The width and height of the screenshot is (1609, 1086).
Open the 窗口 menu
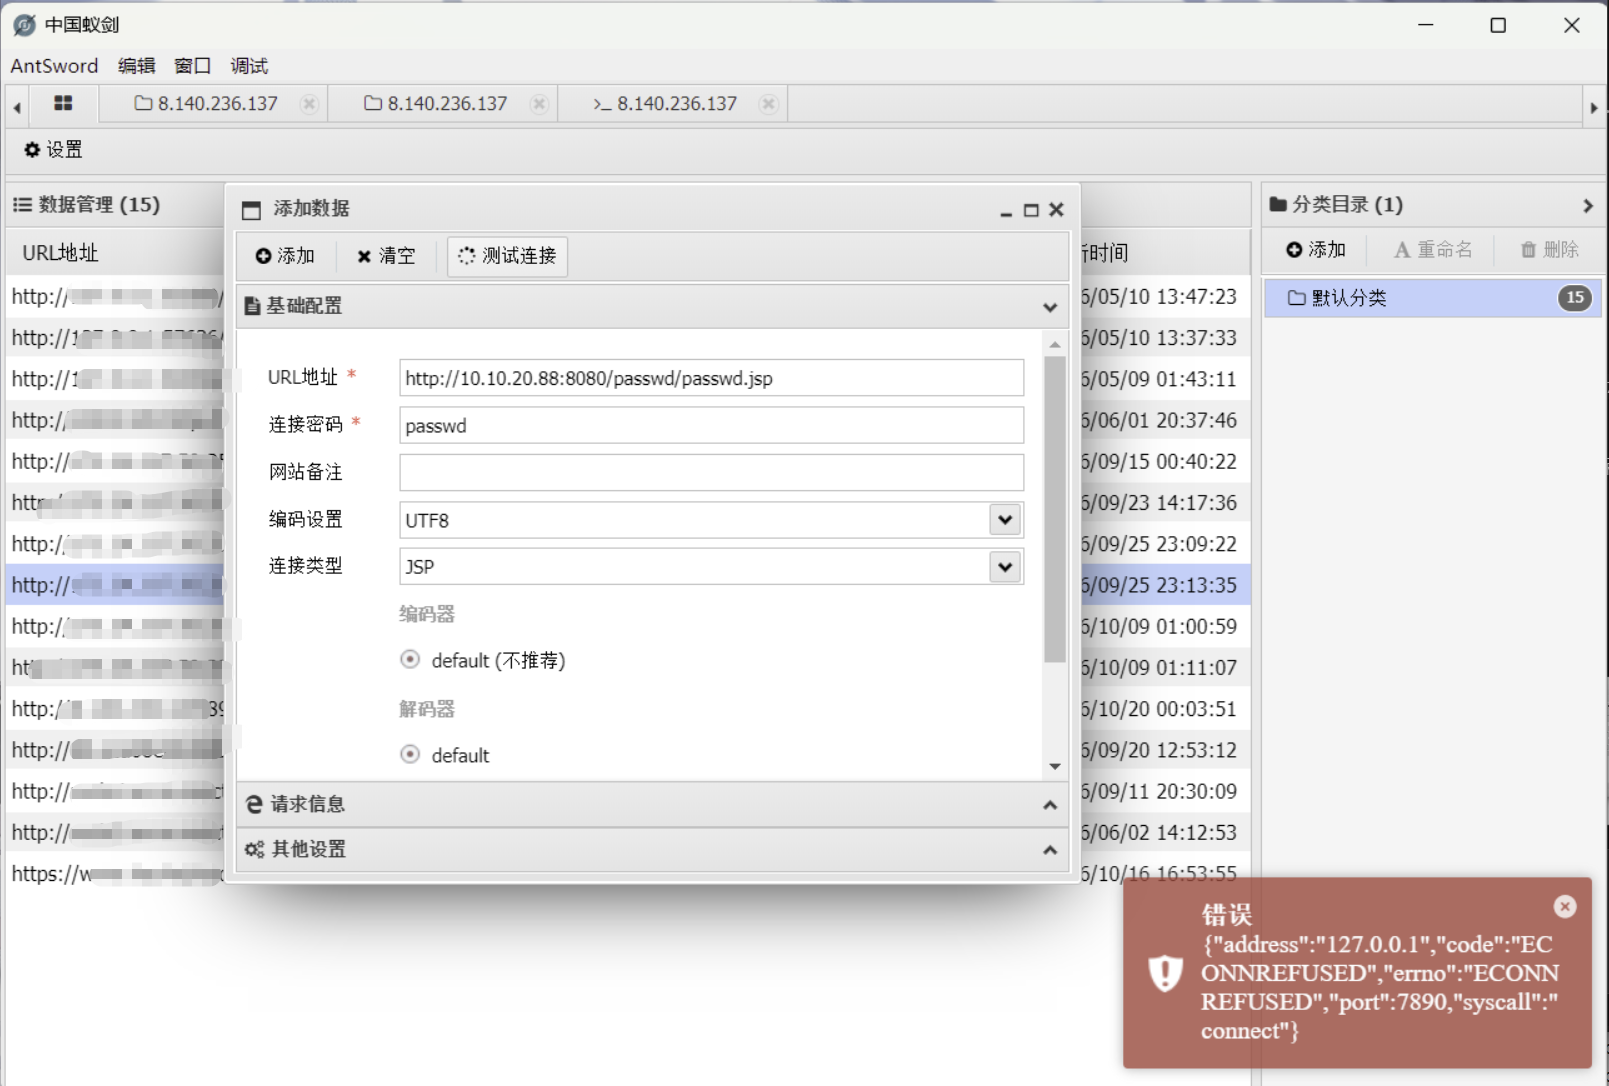193,66
